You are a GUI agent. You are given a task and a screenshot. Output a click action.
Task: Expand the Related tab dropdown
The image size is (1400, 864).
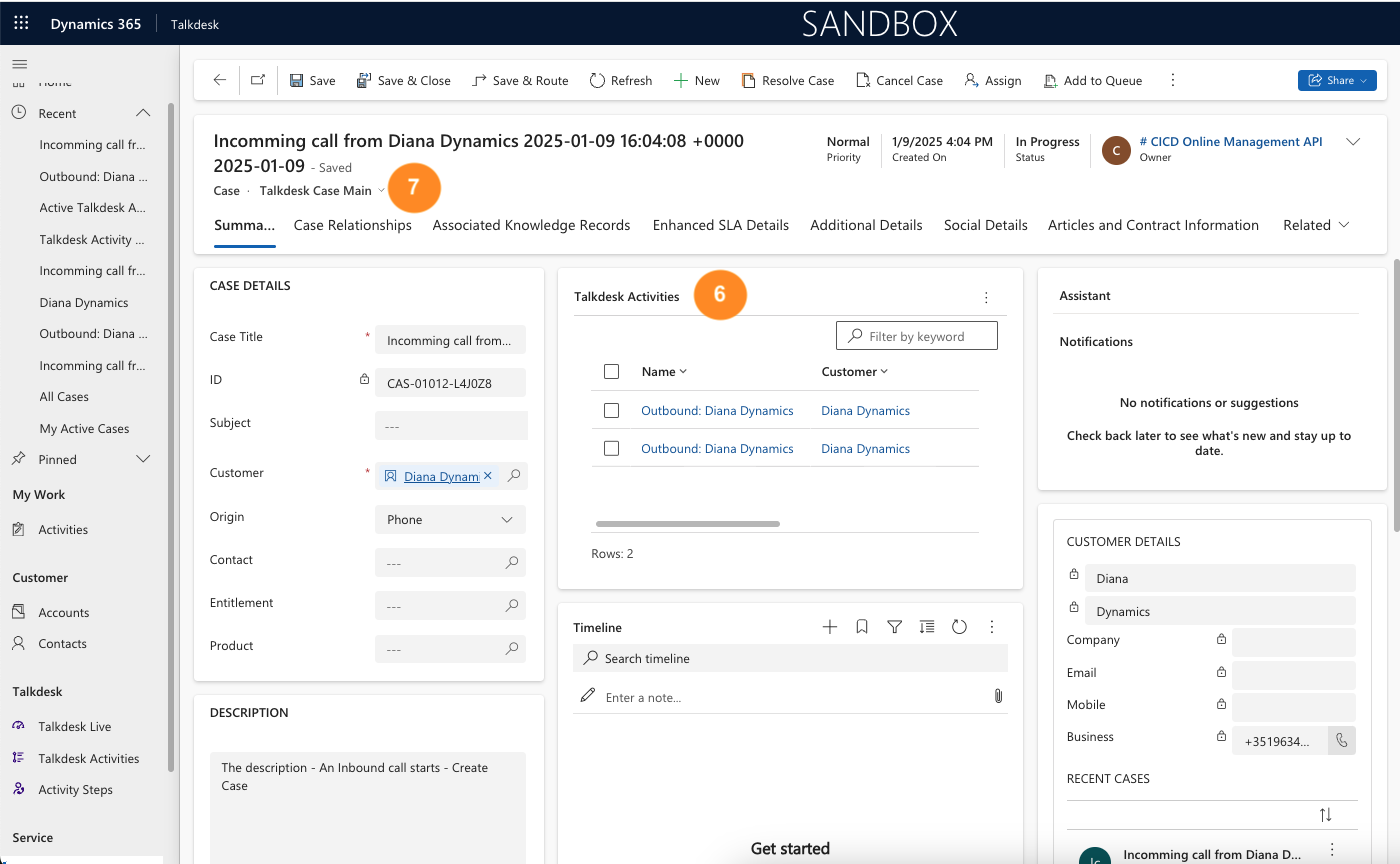click(1316, 225)
